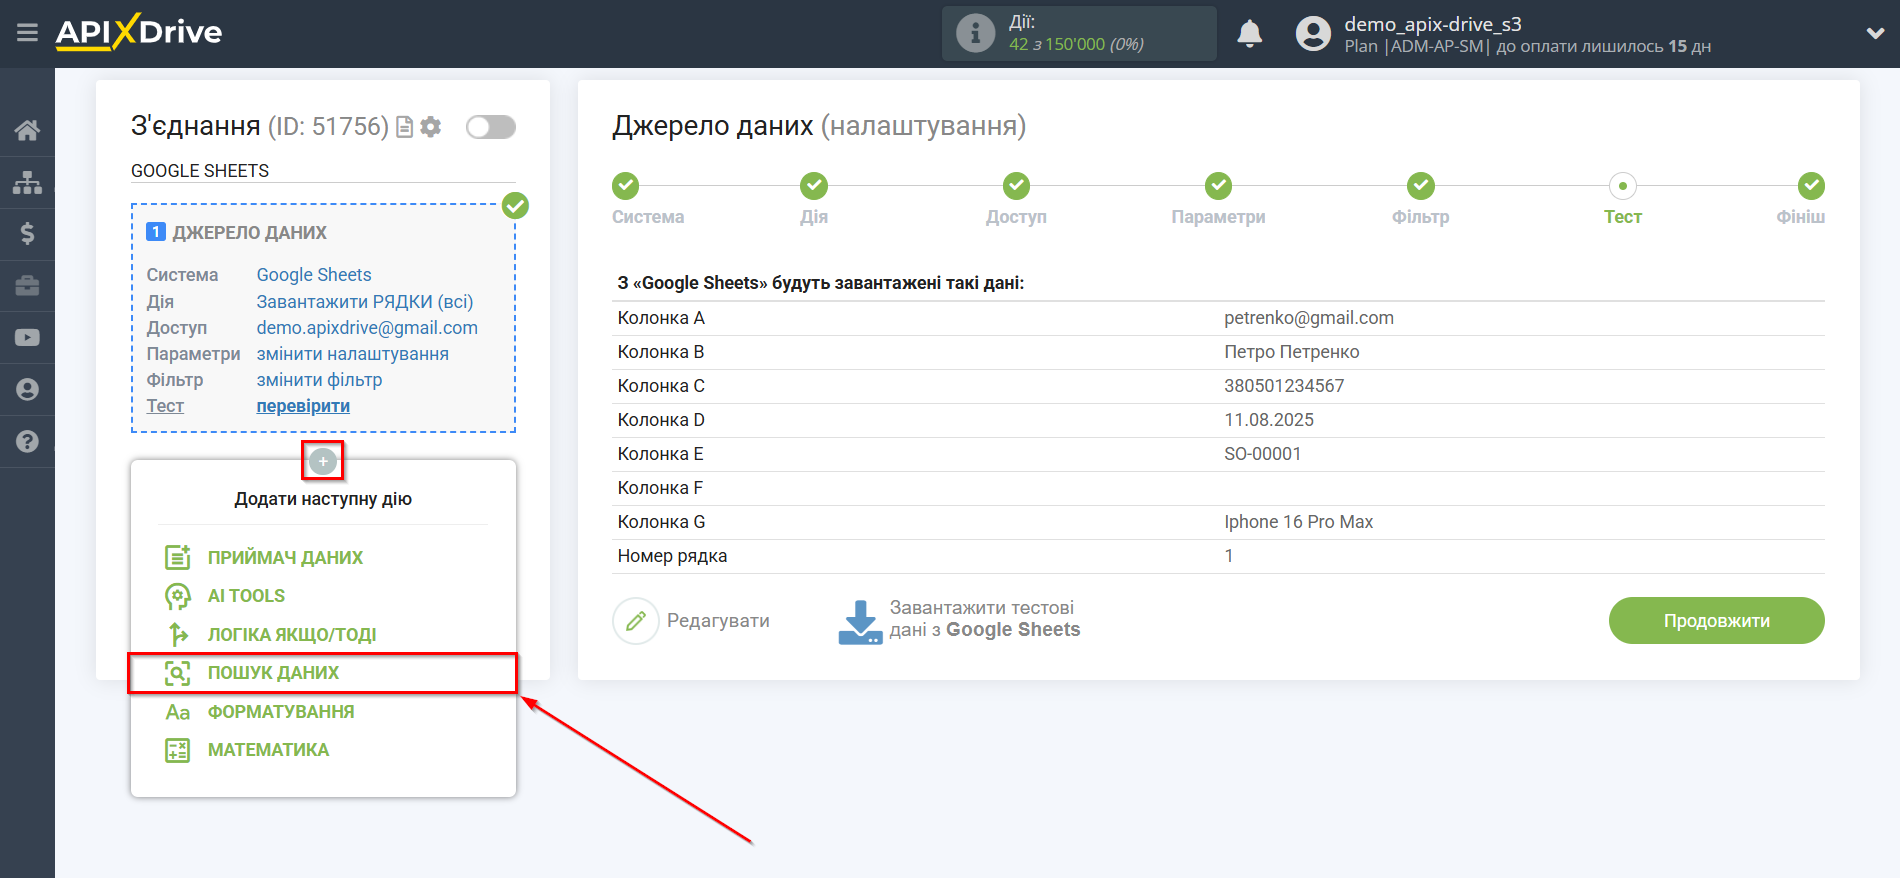Open the profile sidebar icon
Screen dimensions: 1900x878
(x=27, y=390)
